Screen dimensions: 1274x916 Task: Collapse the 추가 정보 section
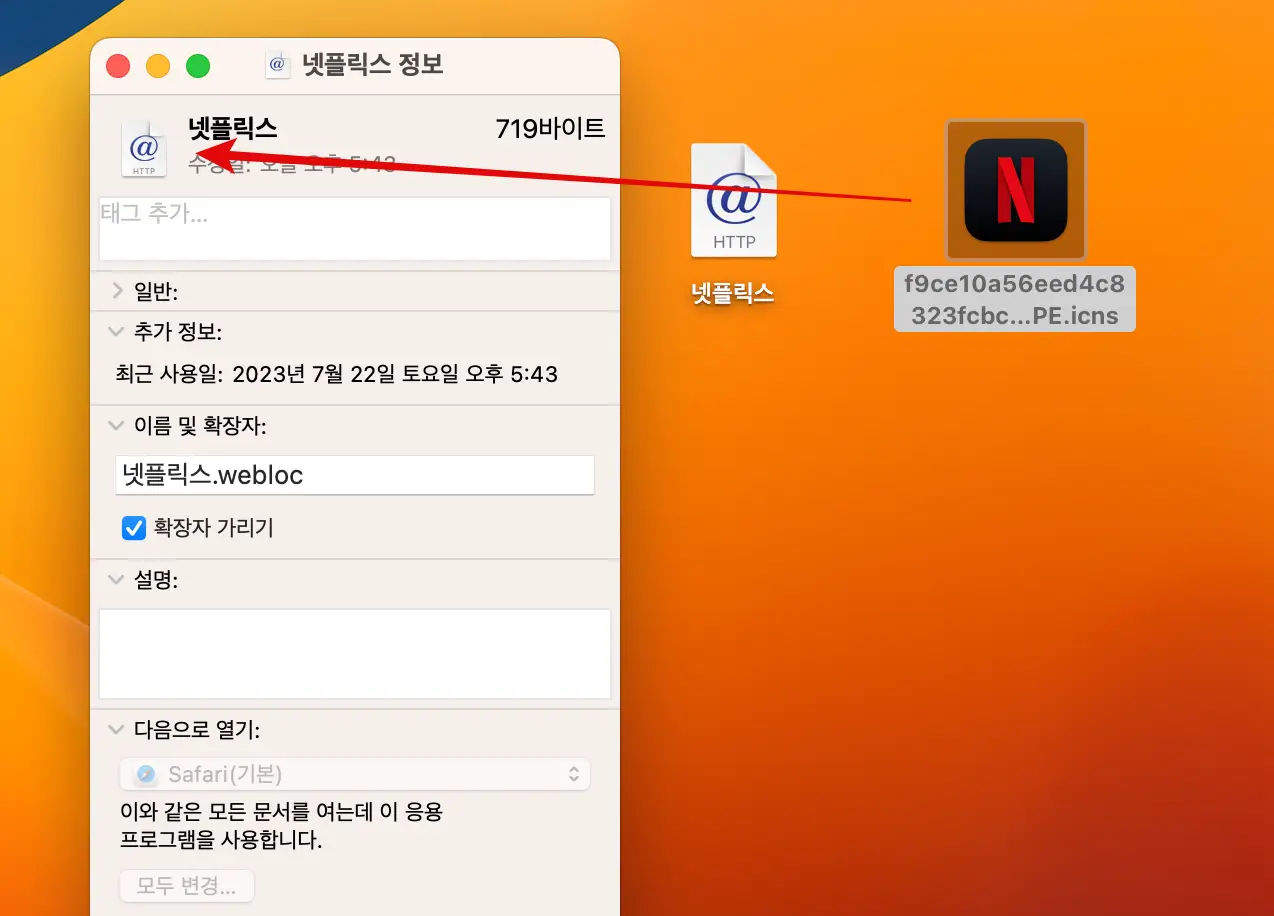[118, 332]
